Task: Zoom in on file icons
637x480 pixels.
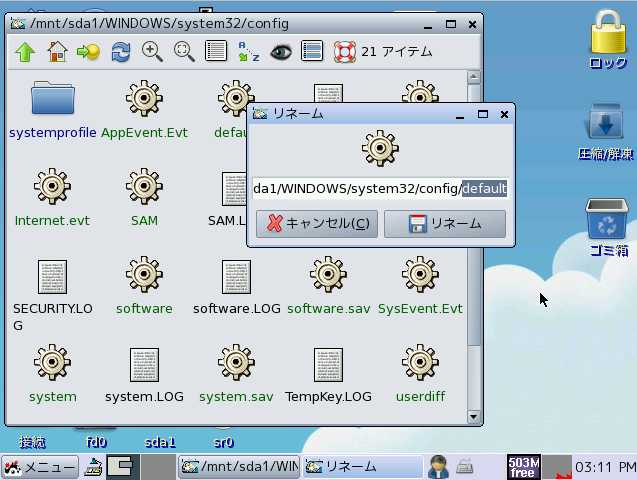Action: tap(152, 51)
